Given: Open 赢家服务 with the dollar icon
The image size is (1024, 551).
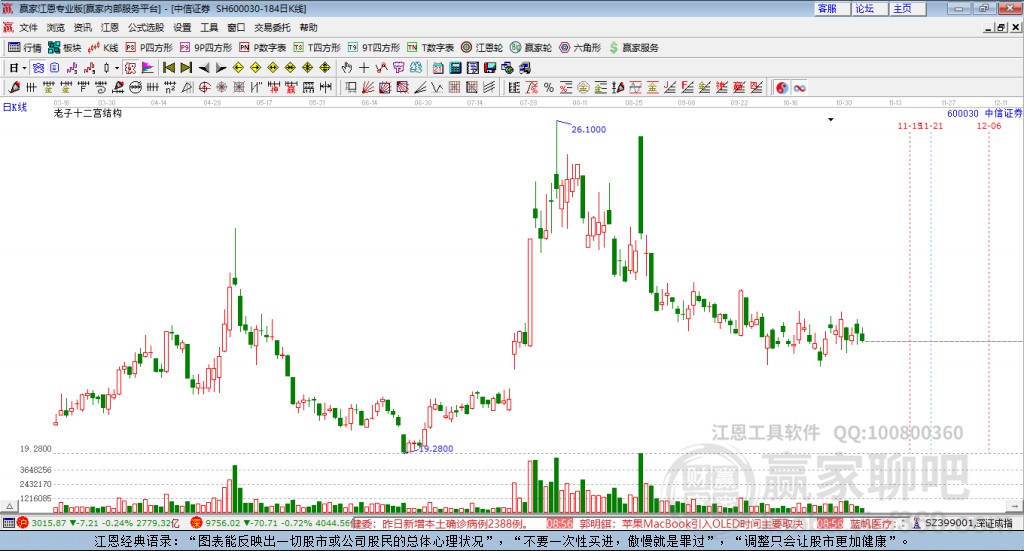Looking at the screenshot, I should pos(633,48).
